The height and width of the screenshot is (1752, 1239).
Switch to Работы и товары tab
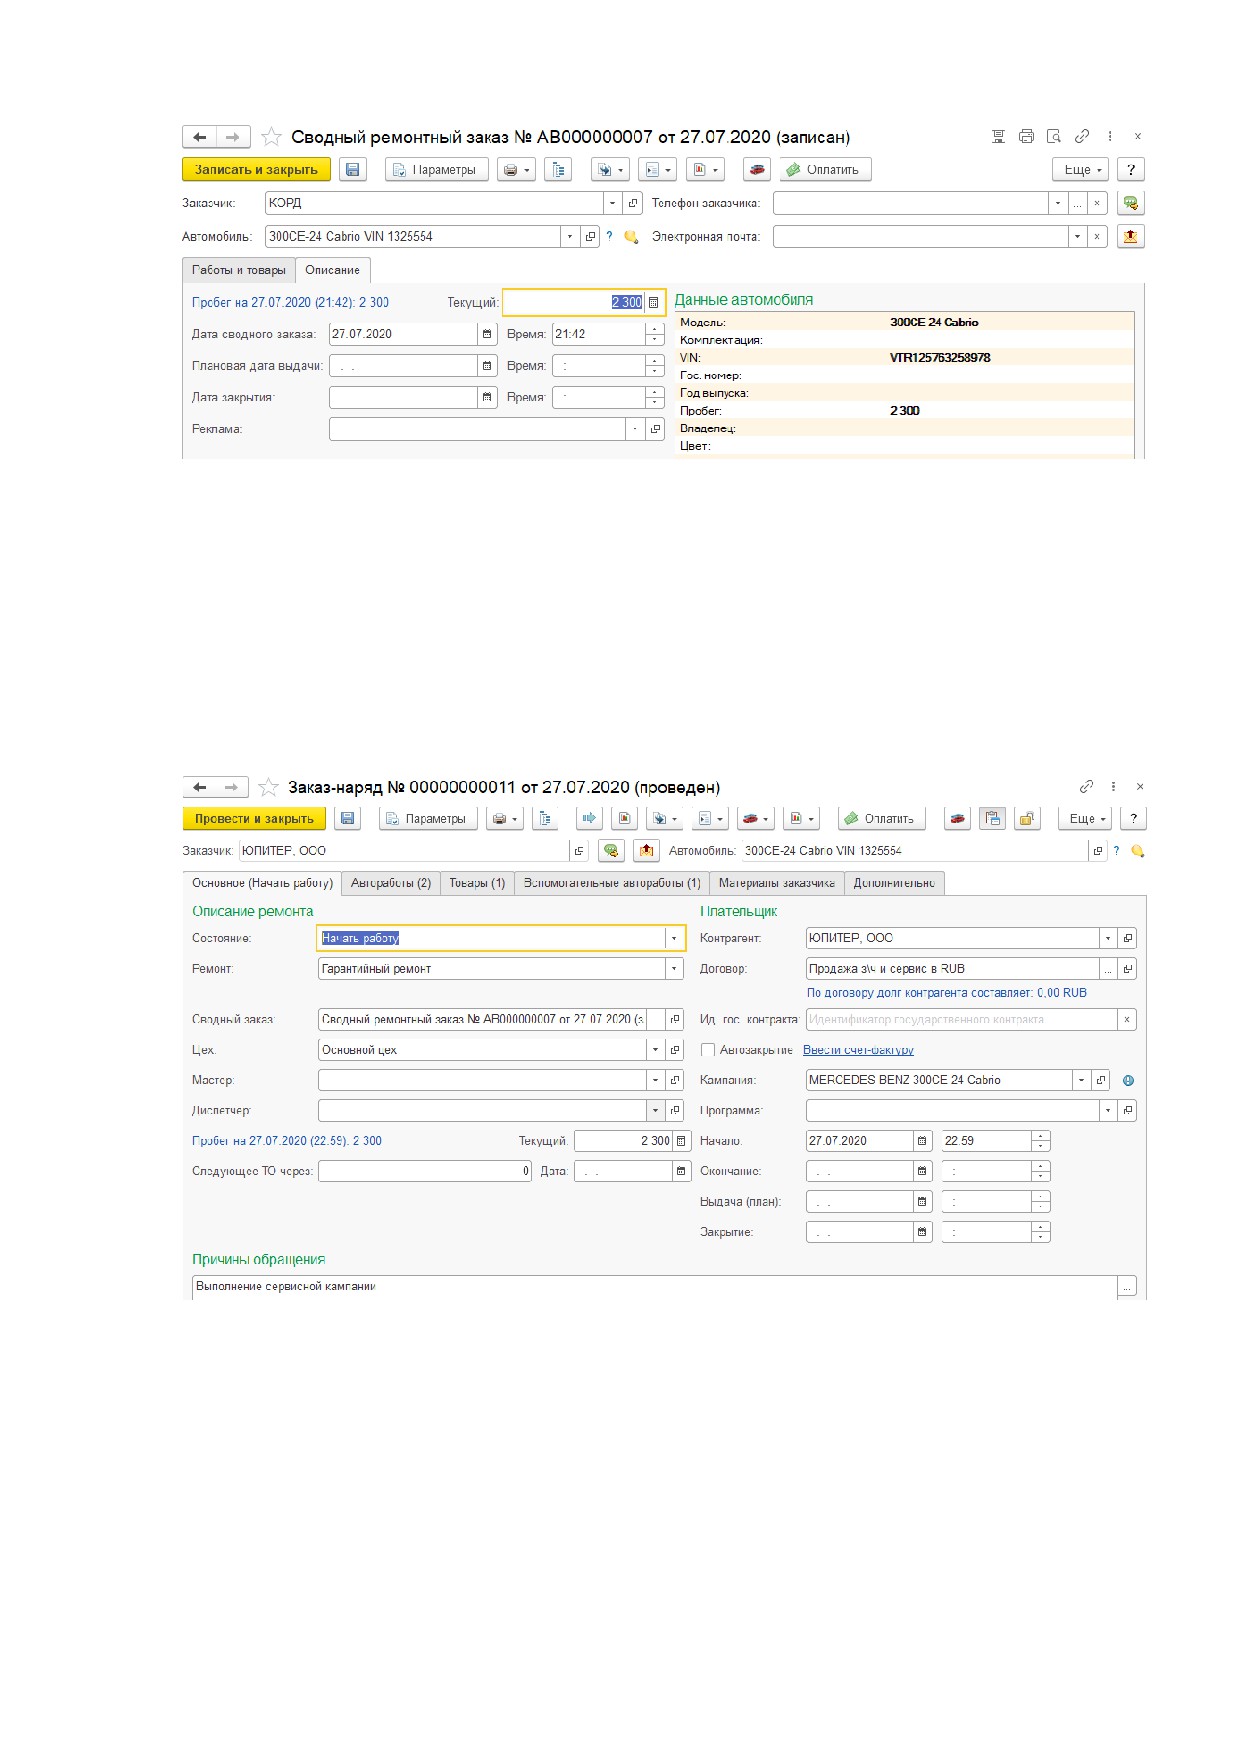pos(239,270)
